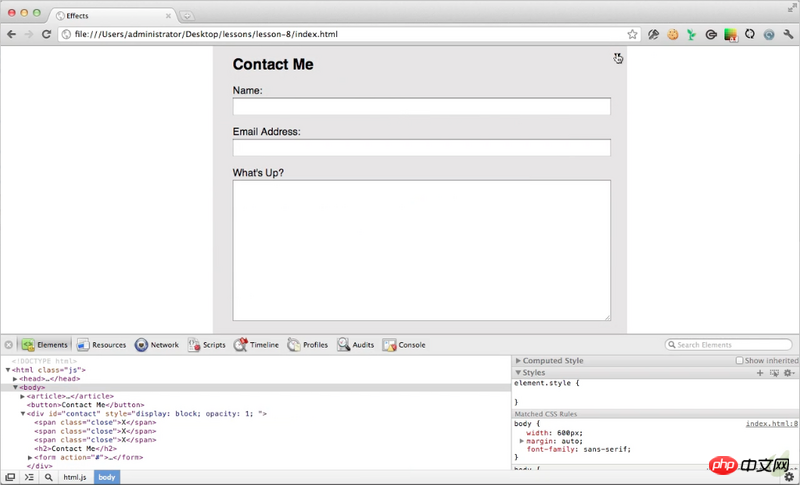Click in the What's Up textarea

coord(421,250)
